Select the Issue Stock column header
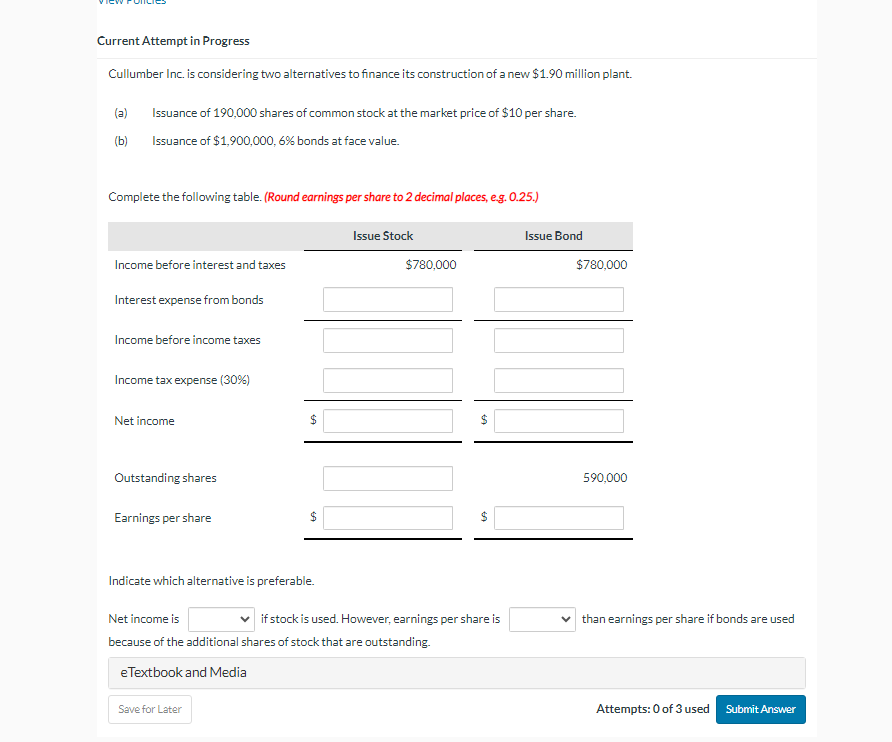This screenshot has height=742, width=892. point(382,235)
